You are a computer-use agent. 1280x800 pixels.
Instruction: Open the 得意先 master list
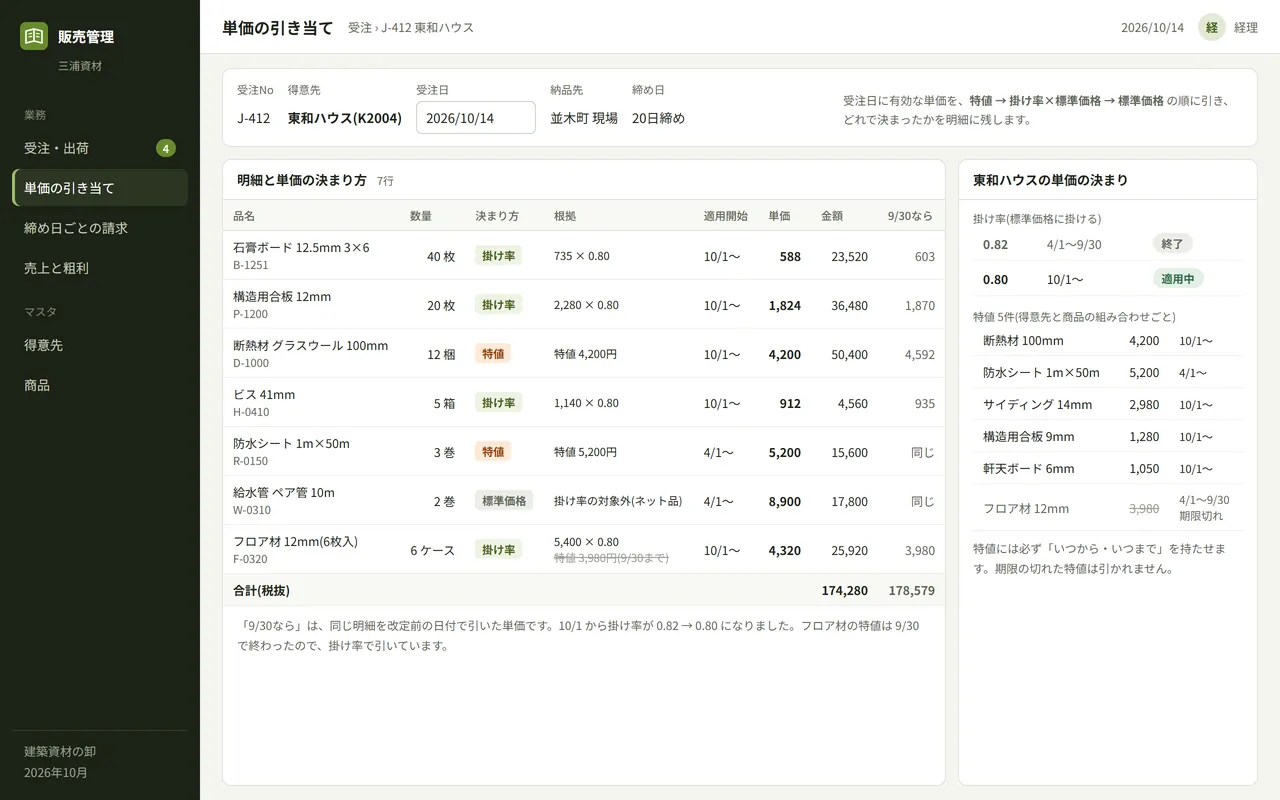(100, 345)
